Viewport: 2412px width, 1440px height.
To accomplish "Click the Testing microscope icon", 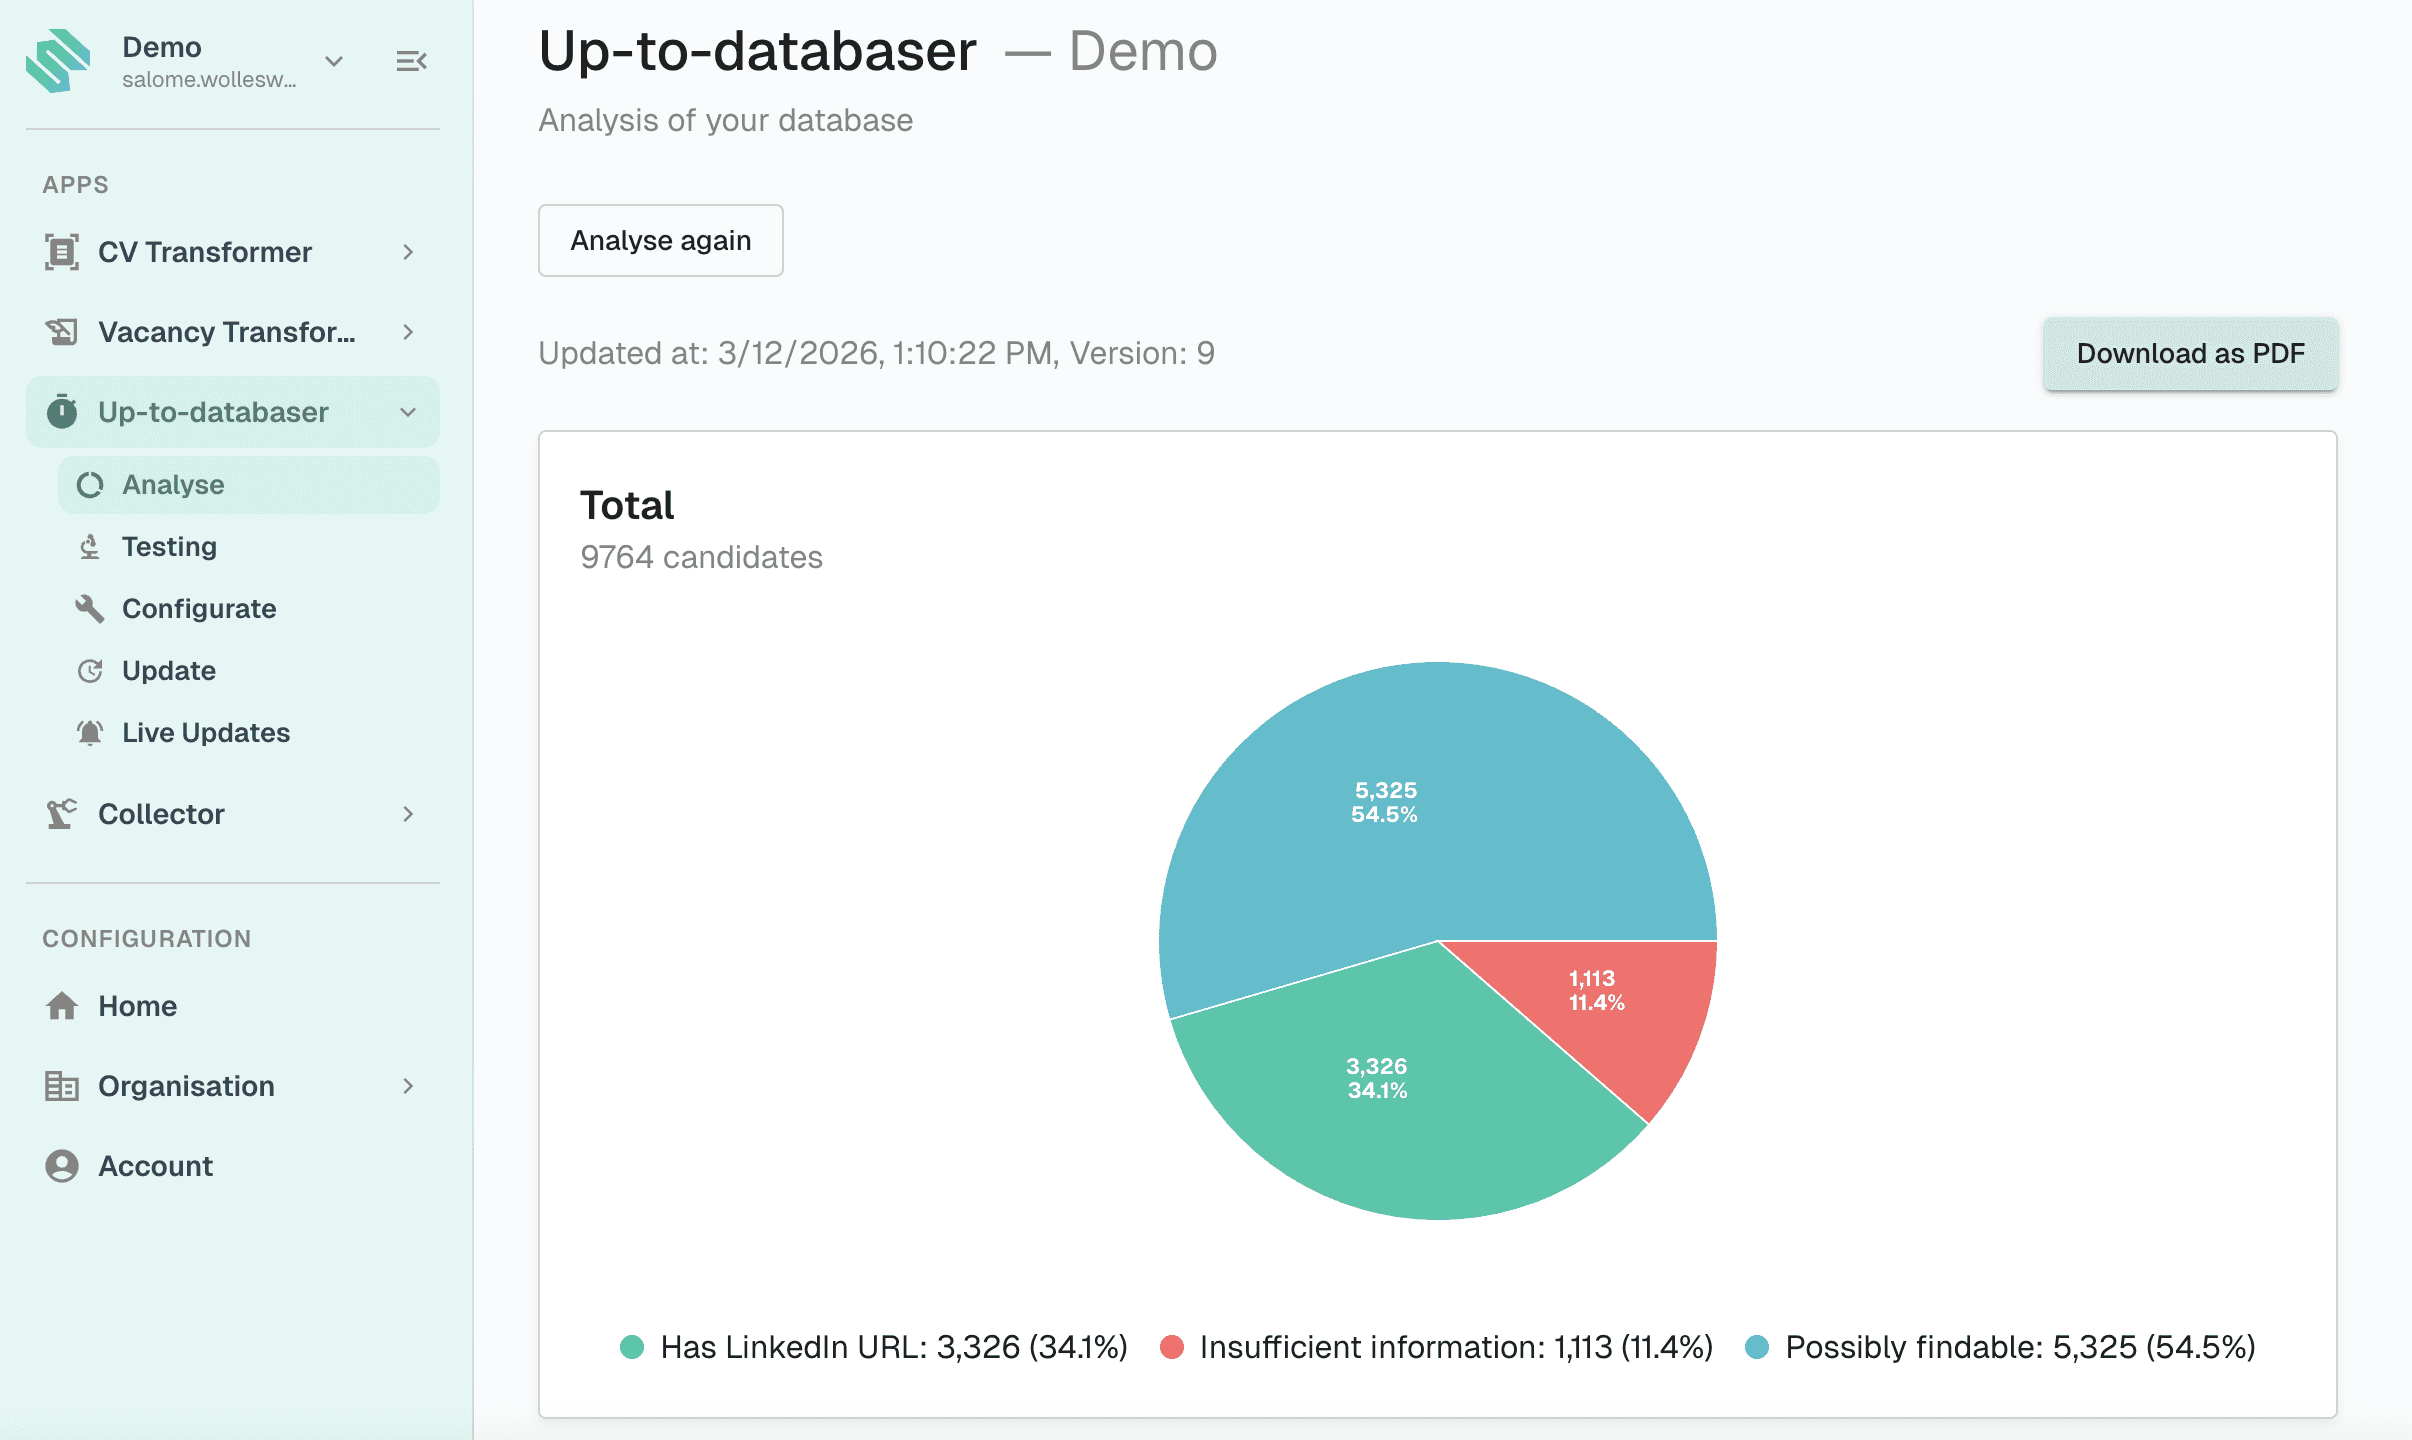I will click(x=90, y=547).
